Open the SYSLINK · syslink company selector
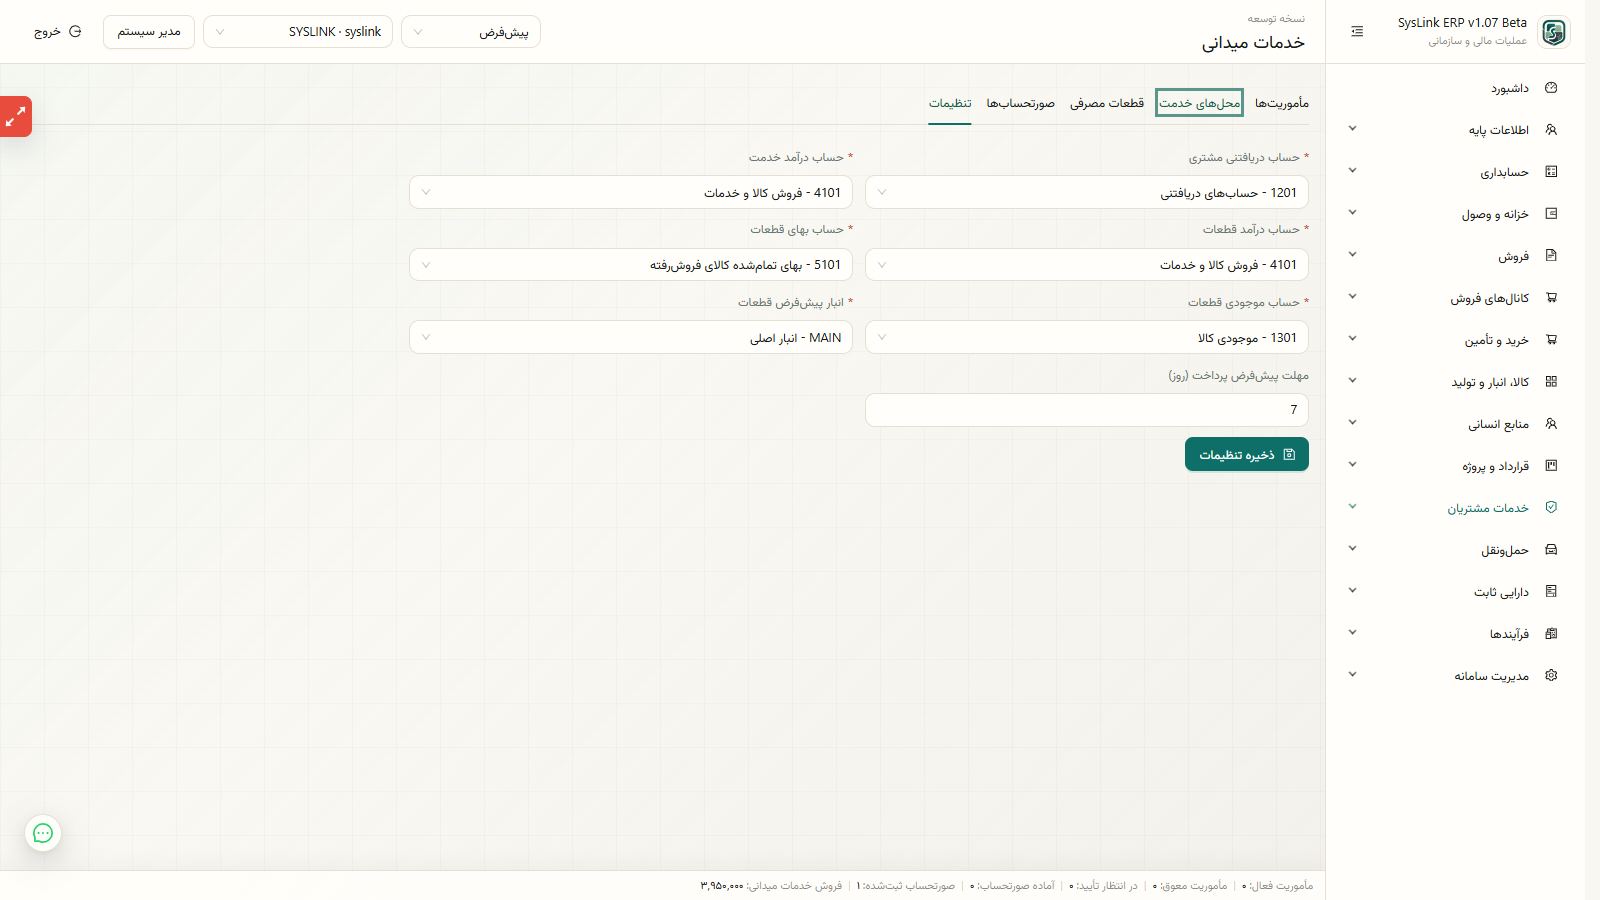Screen dimensions: 1600x900 (x=298, y=32)
